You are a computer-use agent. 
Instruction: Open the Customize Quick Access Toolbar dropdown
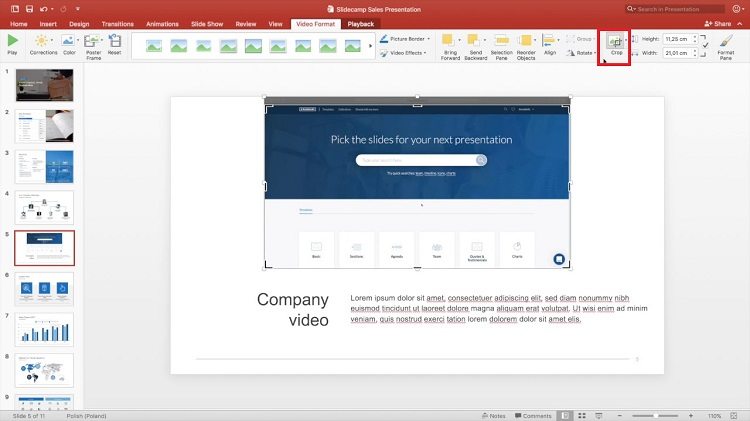(77, 9)
